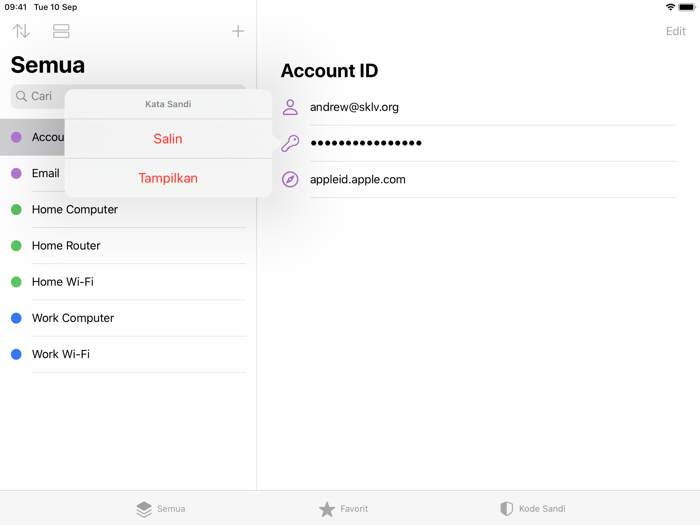Select the Work Wi-Fi entry
700x525 pixels.
point(128,354)
